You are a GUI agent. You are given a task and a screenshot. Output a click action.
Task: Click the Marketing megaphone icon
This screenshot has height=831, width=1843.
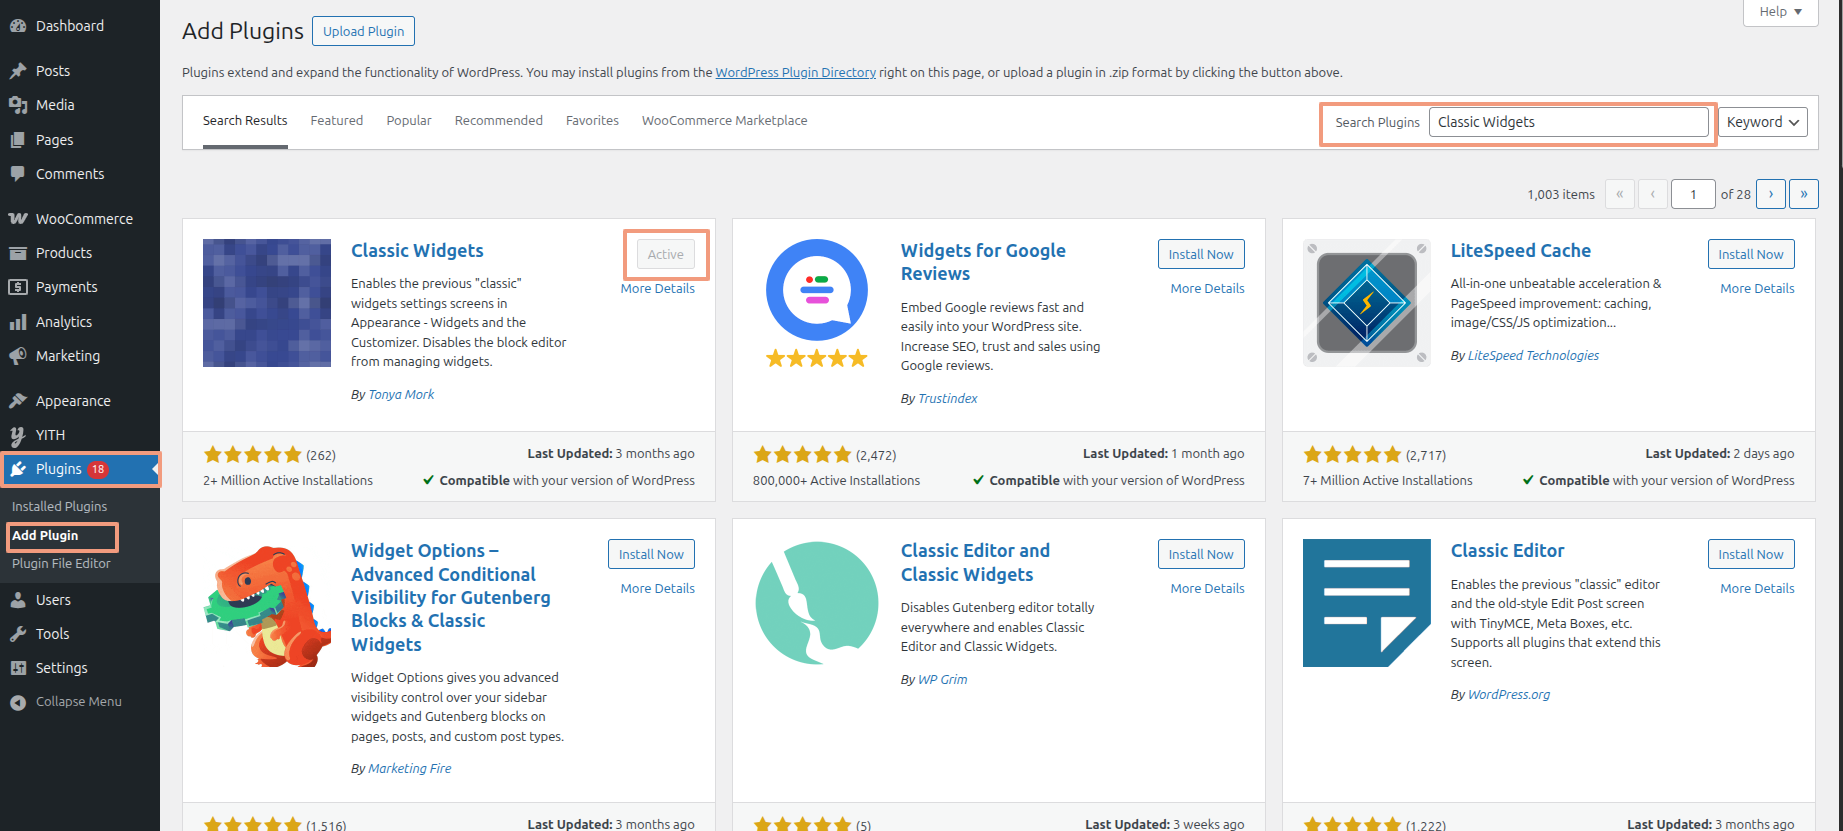click(x=18, y=356)
